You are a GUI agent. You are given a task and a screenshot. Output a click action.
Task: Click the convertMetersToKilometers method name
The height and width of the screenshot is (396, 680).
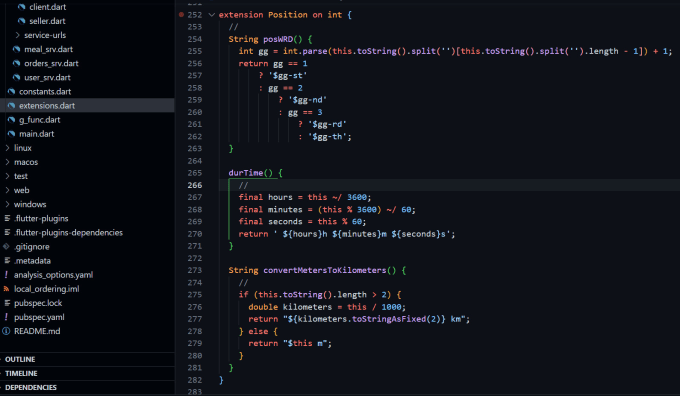(x=324, y=270)
